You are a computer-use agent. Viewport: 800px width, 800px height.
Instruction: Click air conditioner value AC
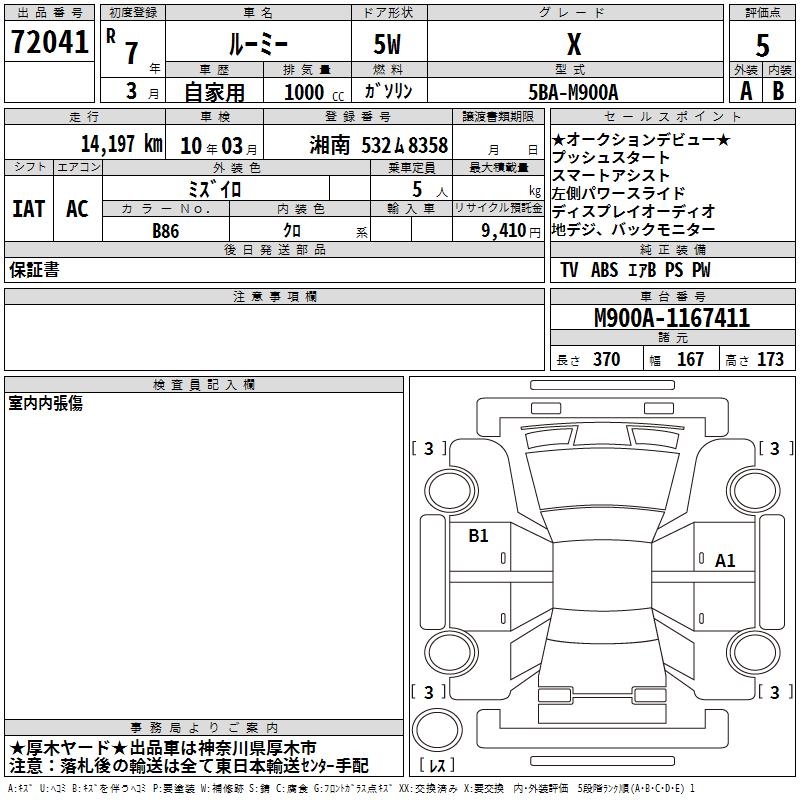click(x=77, y=209)
